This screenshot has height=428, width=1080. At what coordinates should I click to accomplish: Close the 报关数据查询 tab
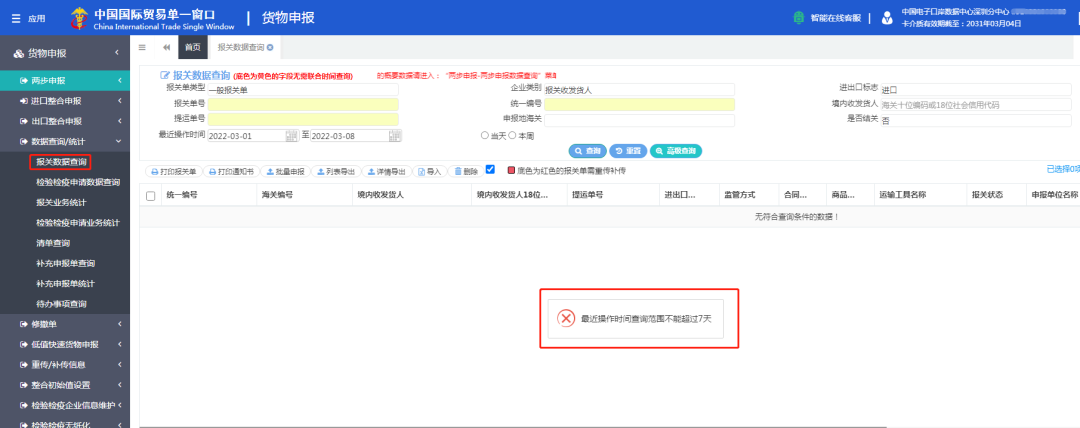click(270, 48)
